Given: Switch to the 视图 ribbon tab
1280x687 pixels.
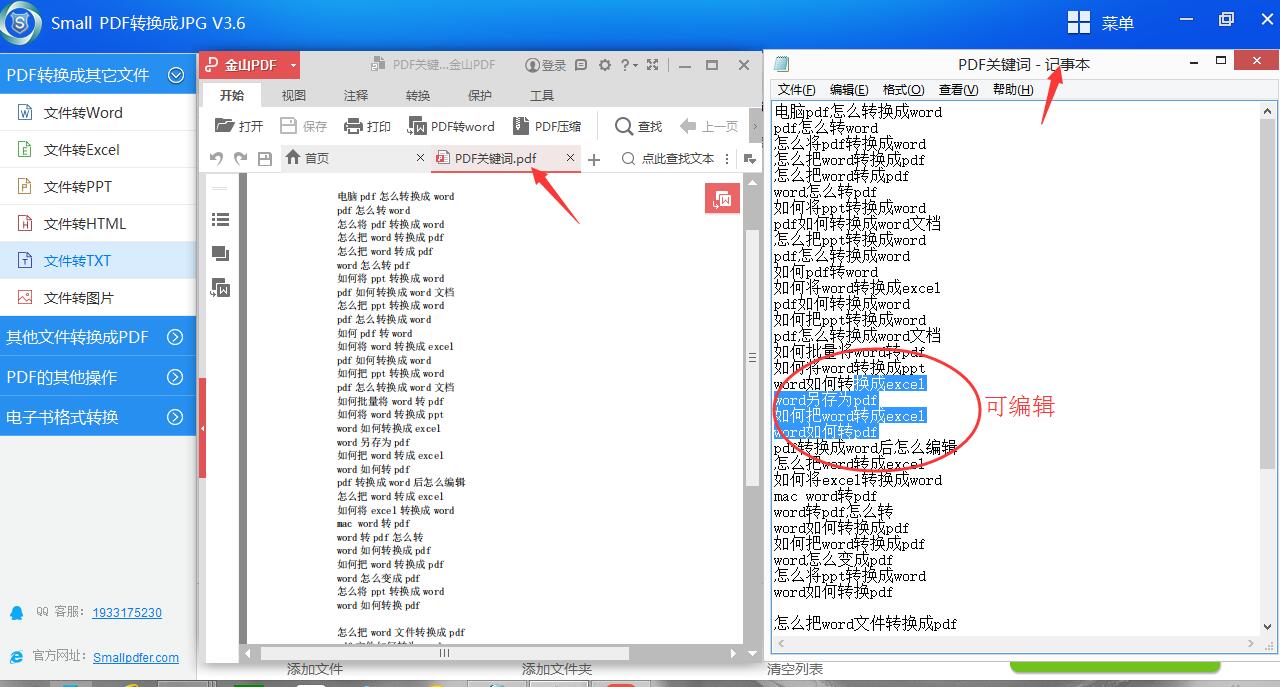Looking at the screenshot, I should pyautogui.click(x=294, y=95).
